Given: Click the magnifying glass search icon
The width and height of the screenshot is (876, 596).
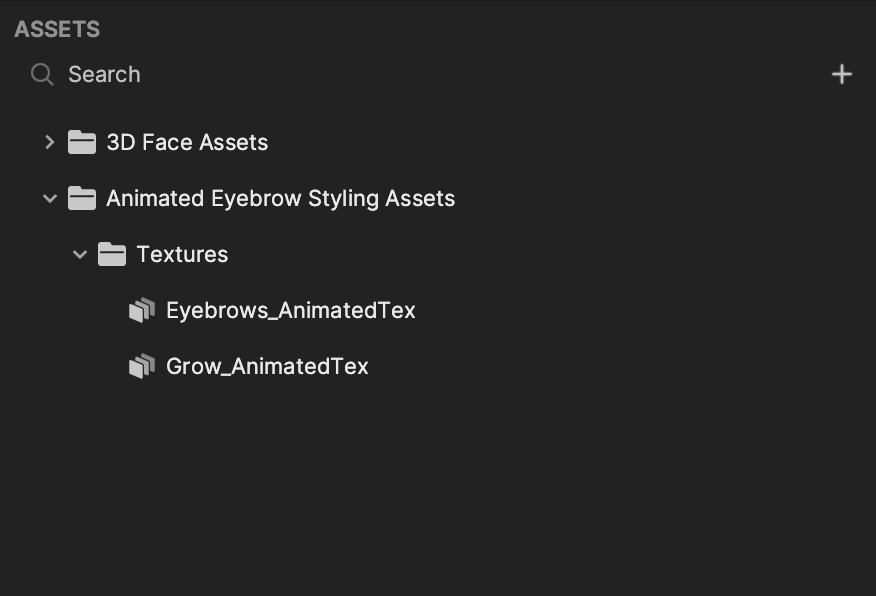Looking at the screenshot, I should point(42,74).
